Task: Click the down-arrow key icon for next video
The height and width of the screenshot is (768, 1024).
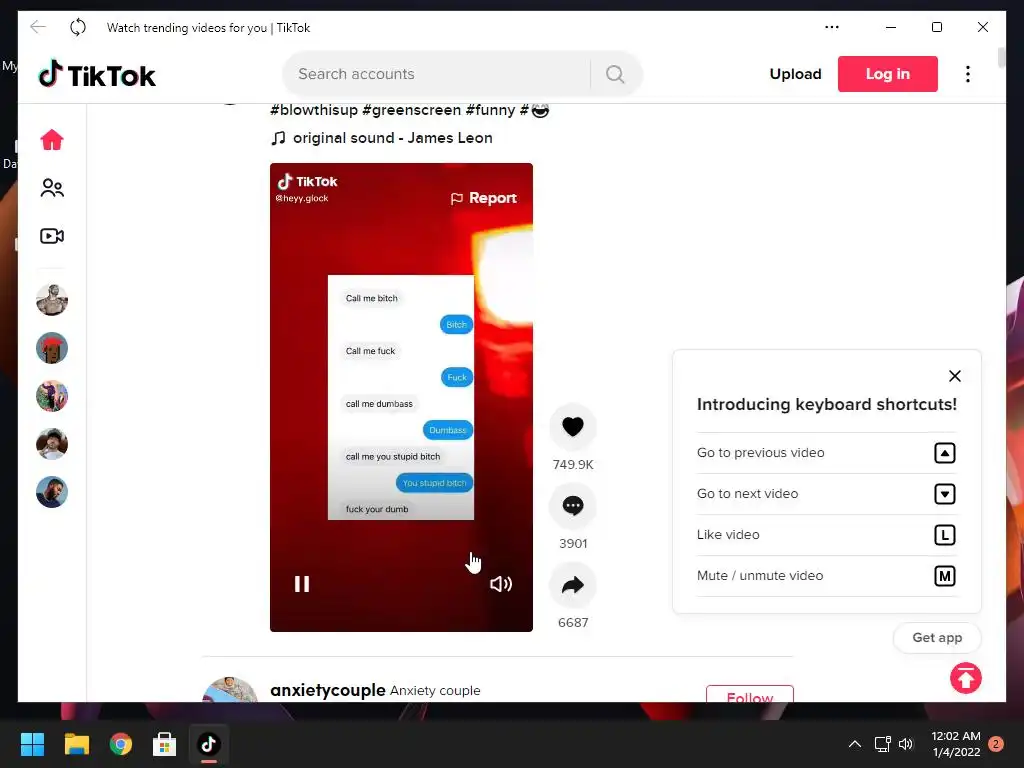Action: pyautogui.click(x=944, y=494)
